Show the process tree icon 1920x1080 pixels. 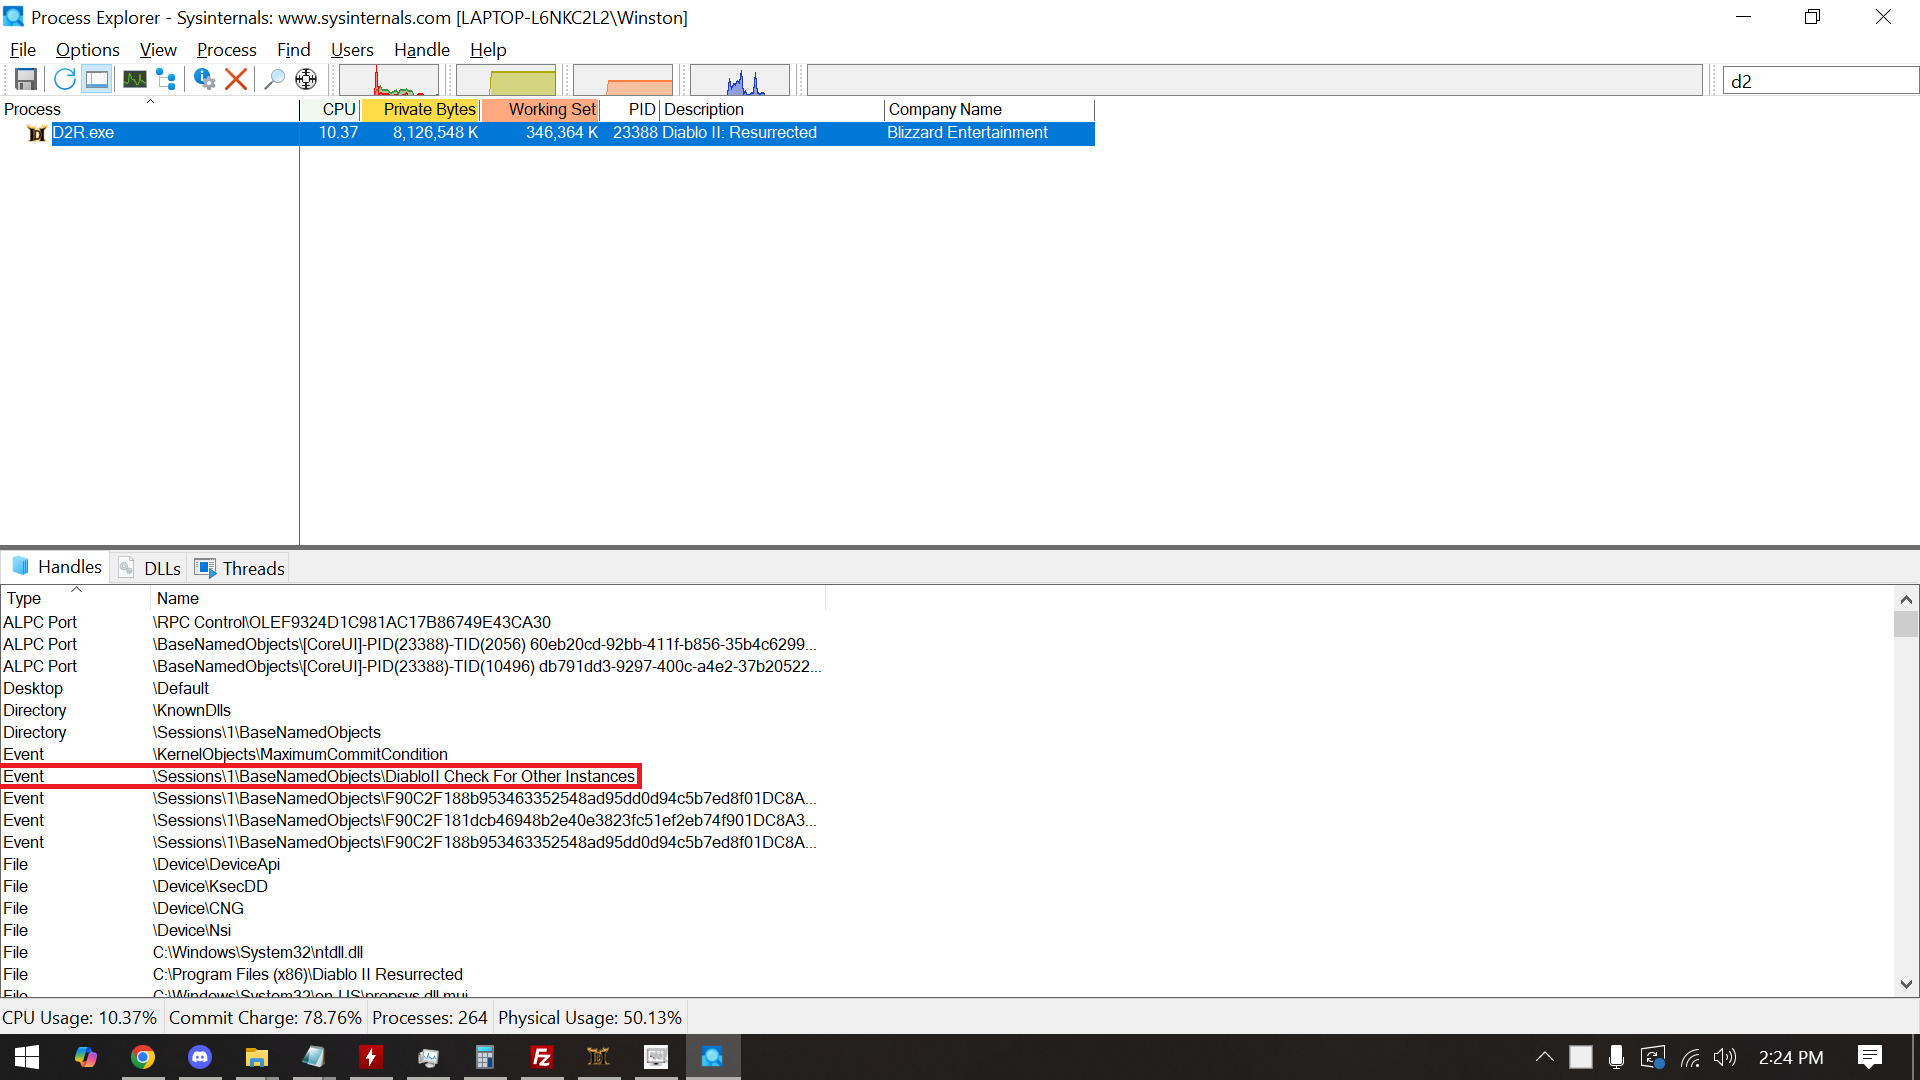(167, 79)
